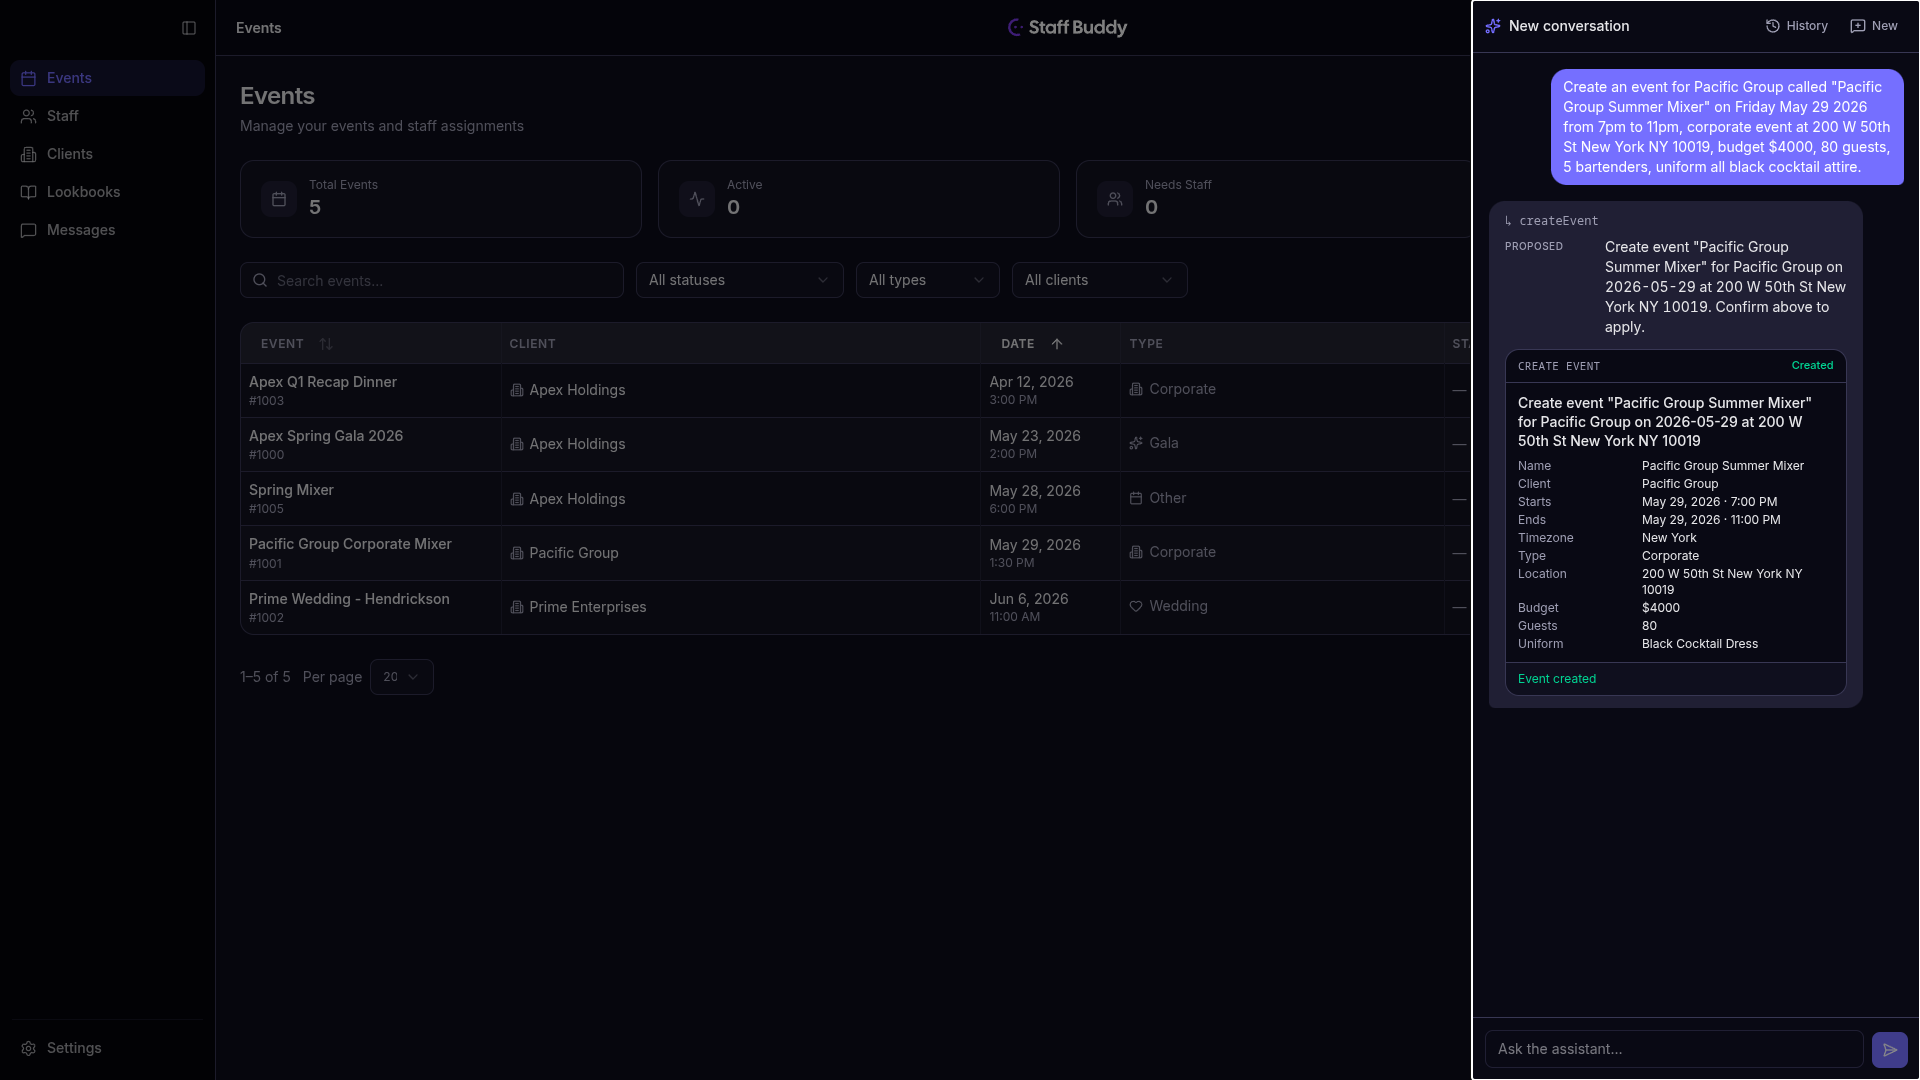Click the Active pulse icon

(697, 199)
